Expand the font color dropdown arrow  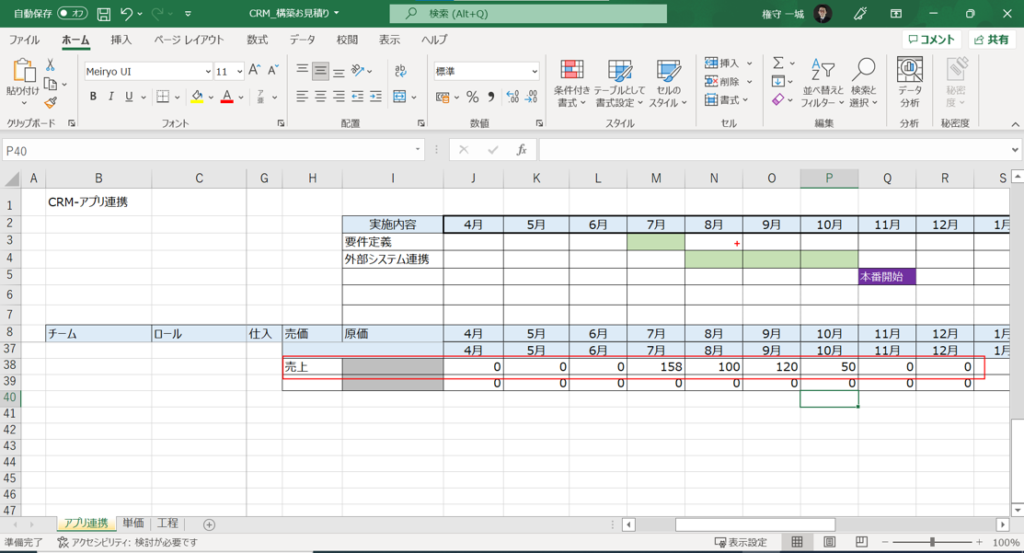pyautogui.click(x=241, y=97)
